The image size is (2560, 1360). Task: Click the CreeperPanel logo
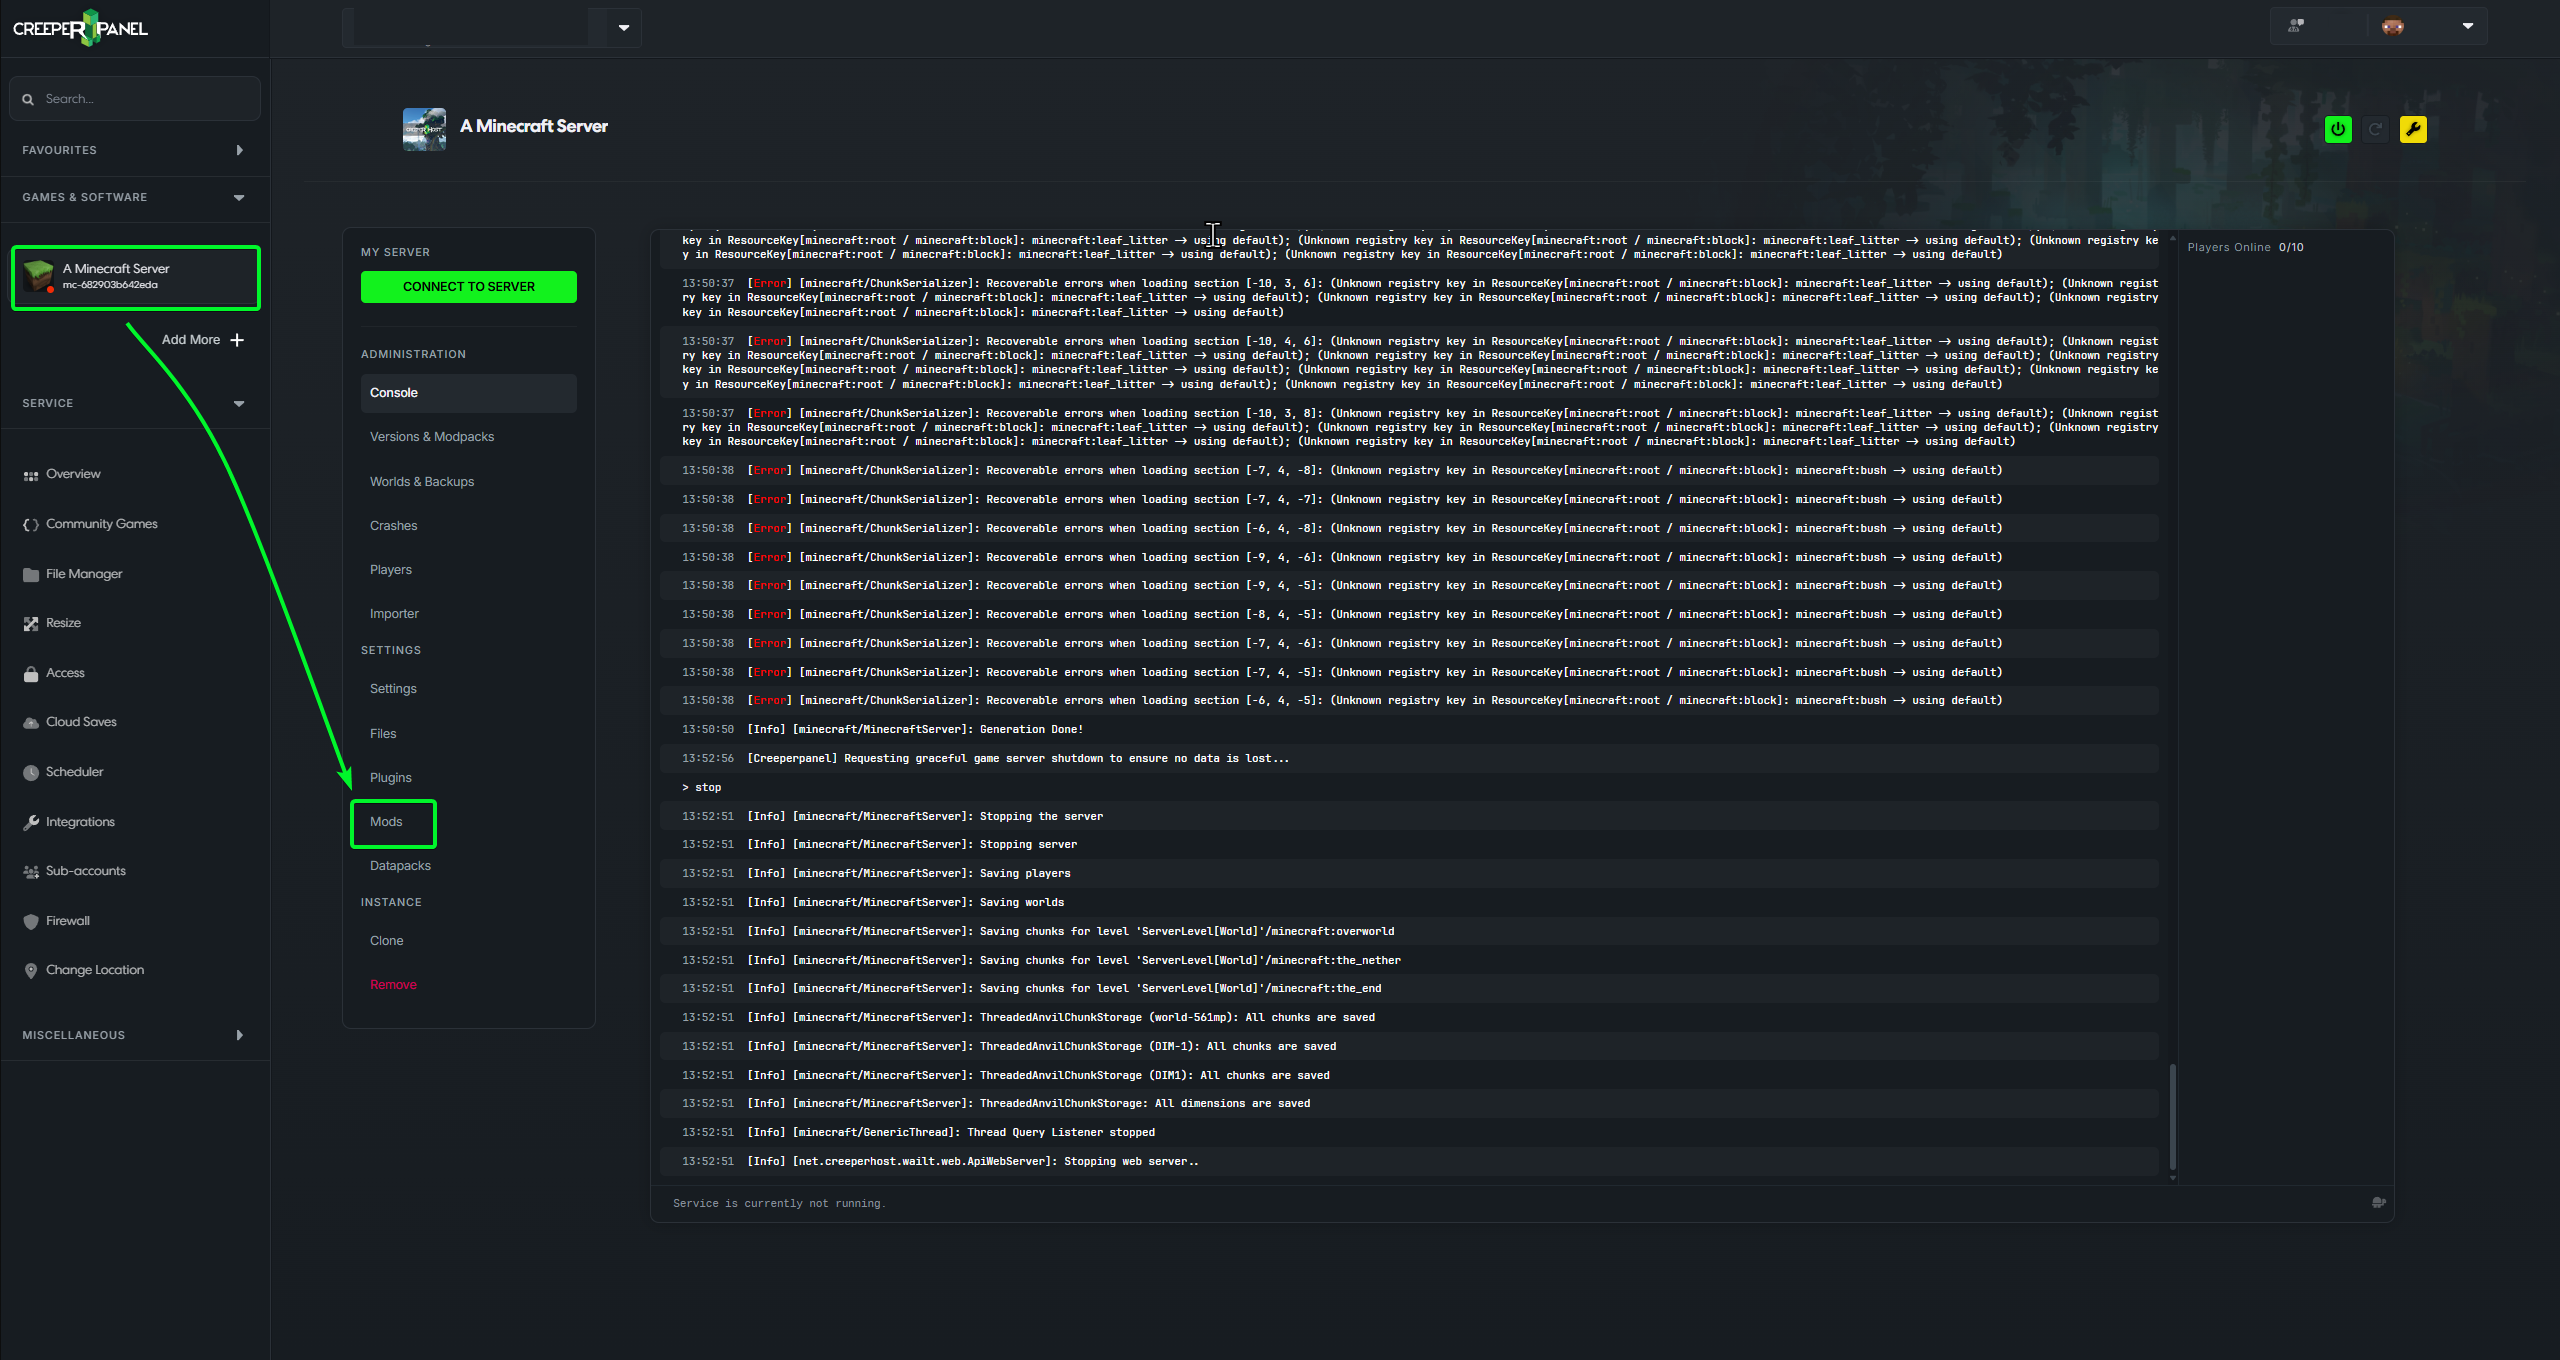pyautogui.click(x=80, y=28)
